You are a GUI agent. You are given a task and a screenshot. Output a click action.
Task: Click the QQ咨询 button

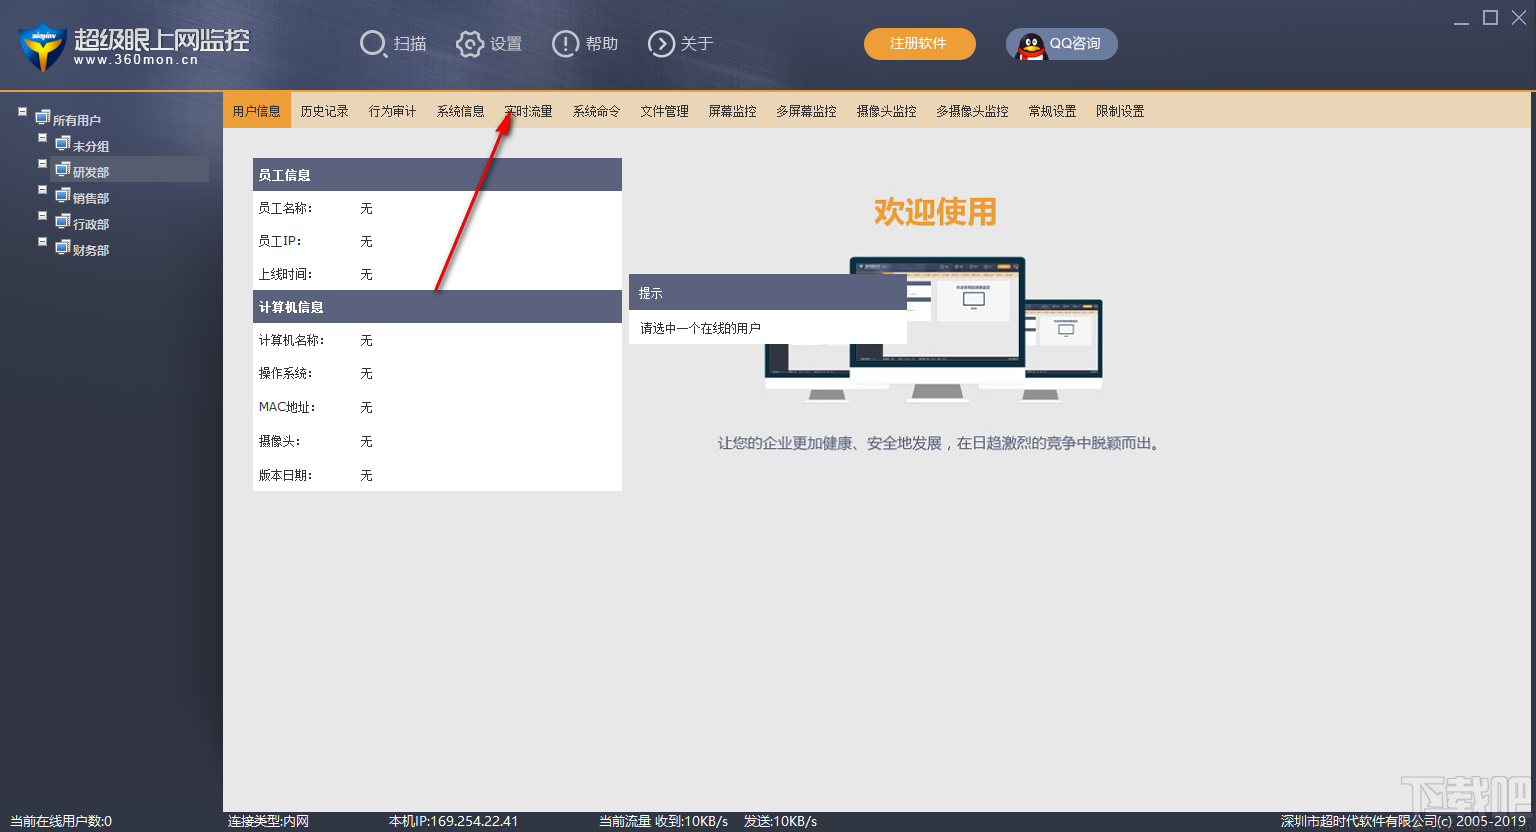pos(1062,43)
